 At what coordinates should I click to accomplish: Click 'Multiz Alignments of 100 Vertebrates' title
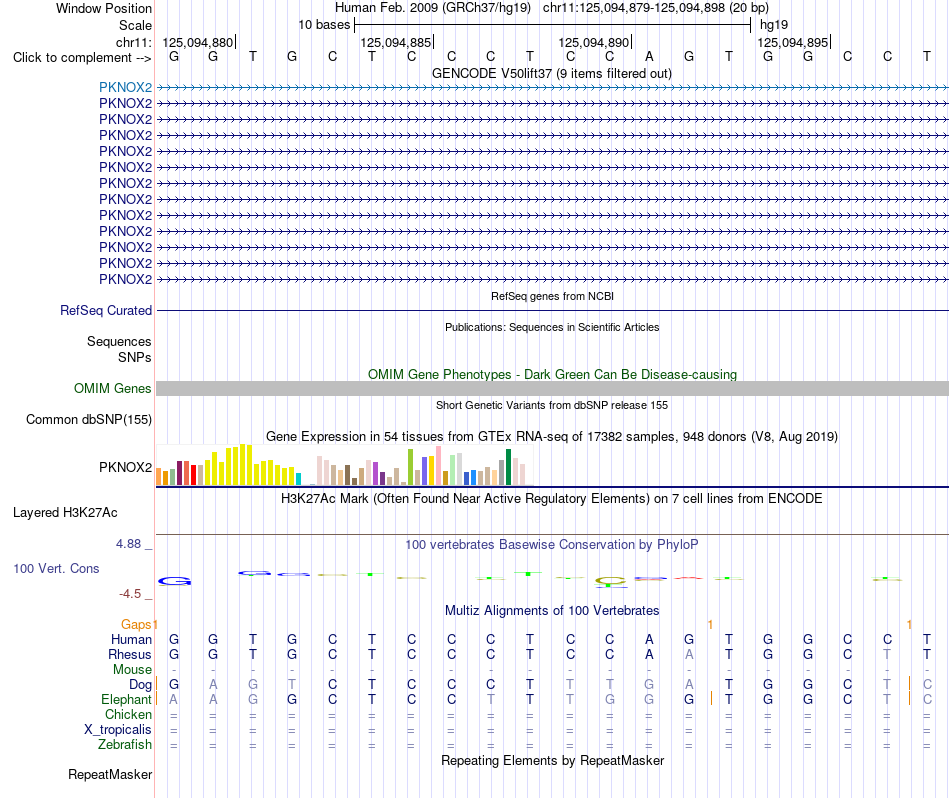(552, 610)
